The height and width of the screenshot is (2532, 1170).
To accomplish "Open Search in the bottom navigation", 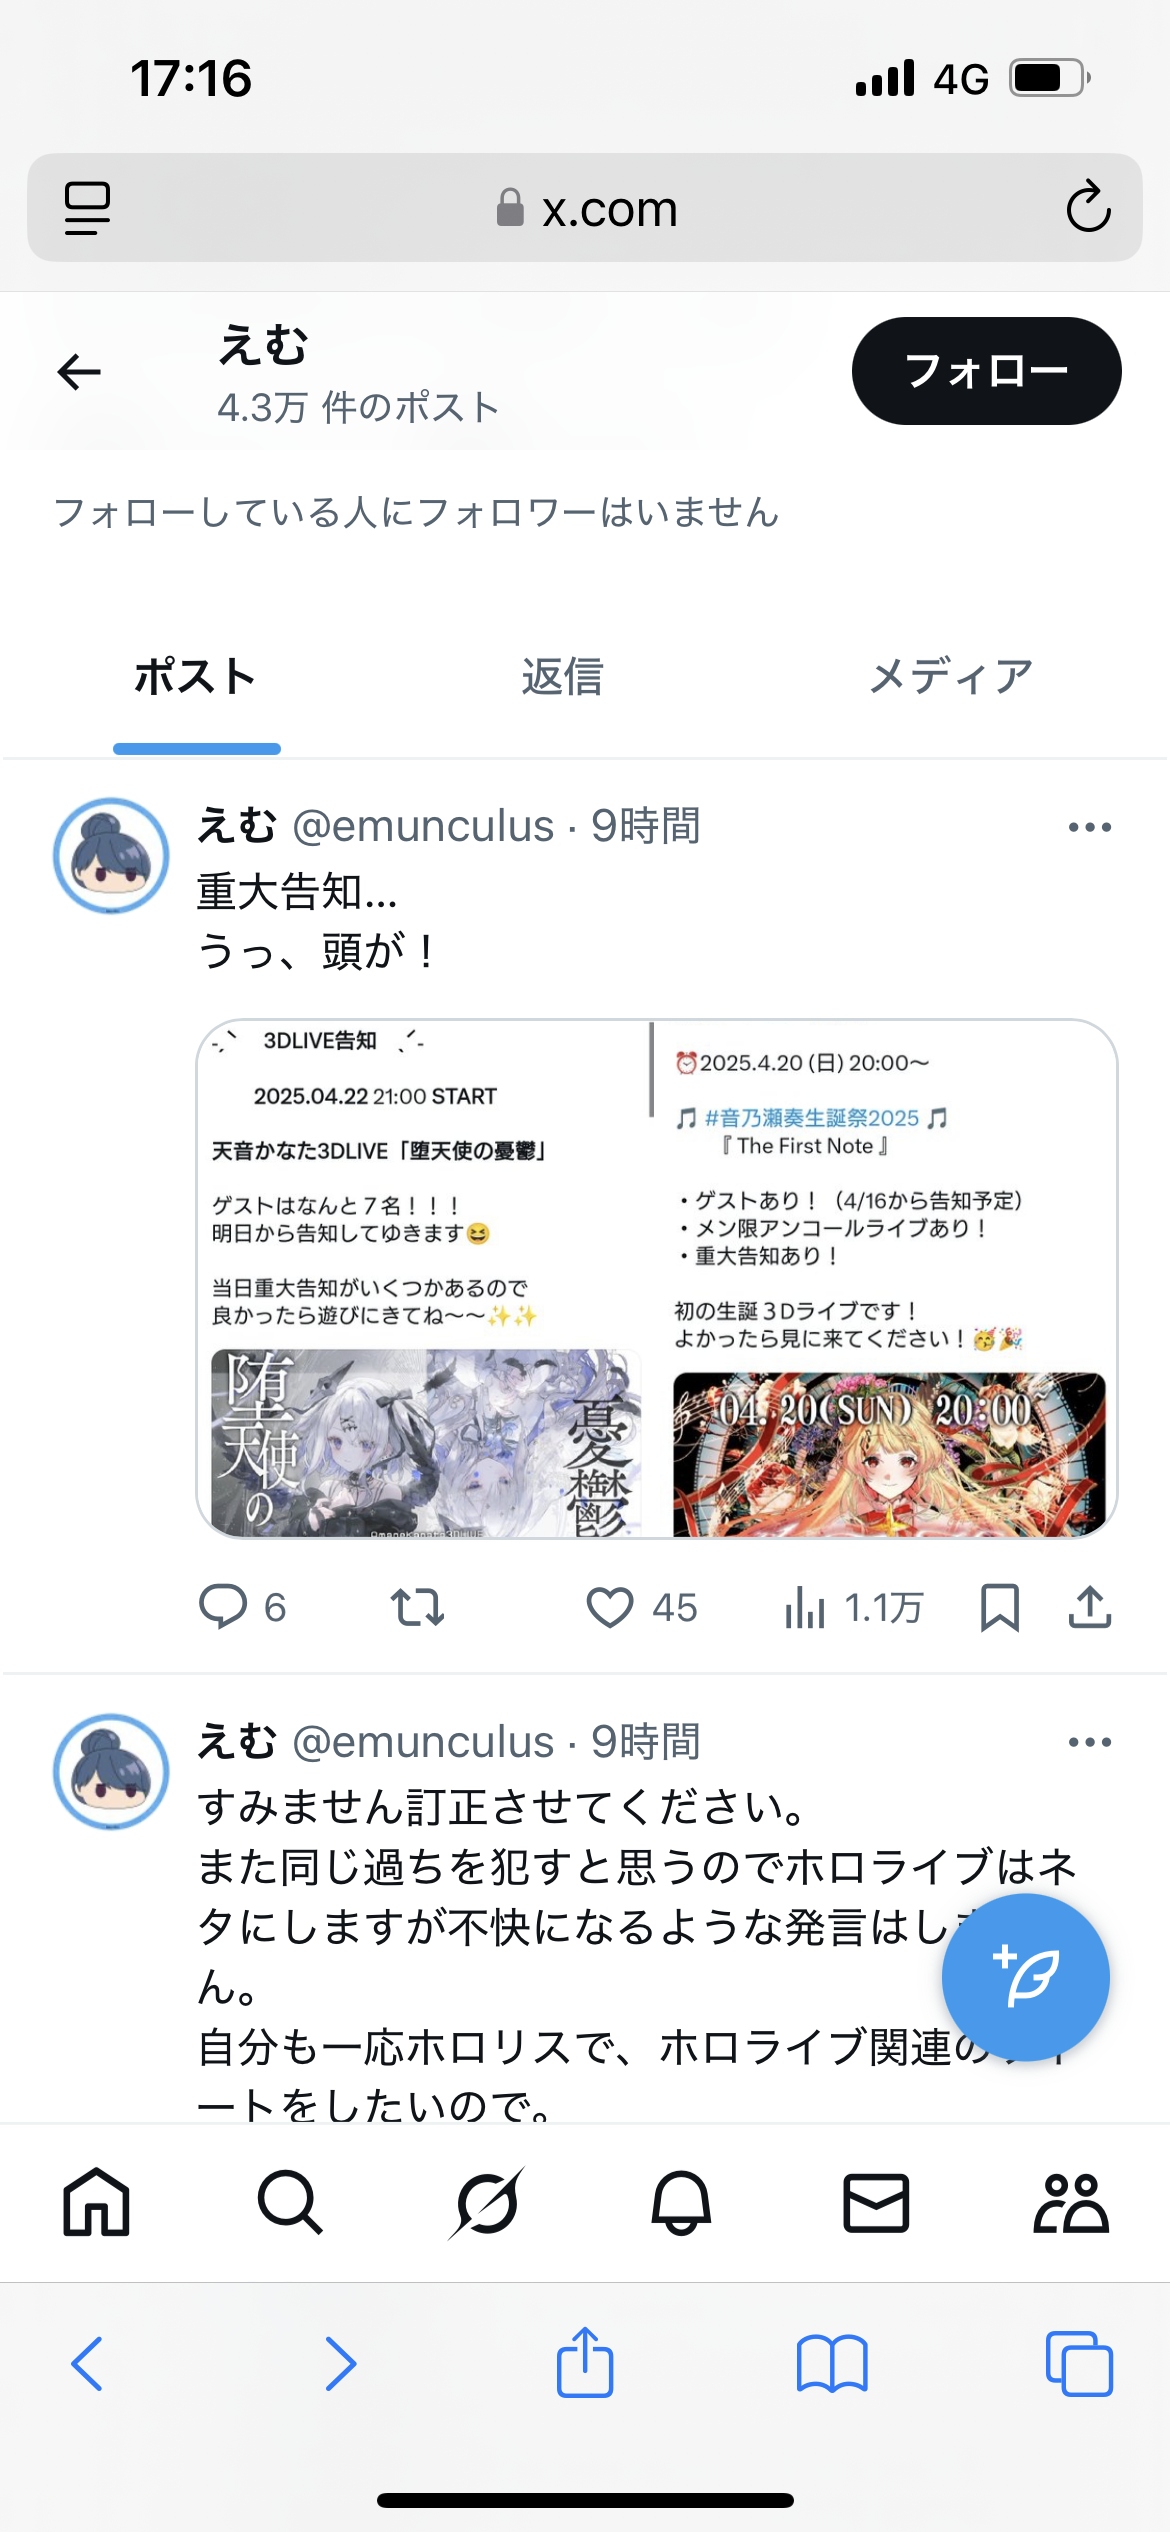I will pyautogui.click(x=290, y=2201).
